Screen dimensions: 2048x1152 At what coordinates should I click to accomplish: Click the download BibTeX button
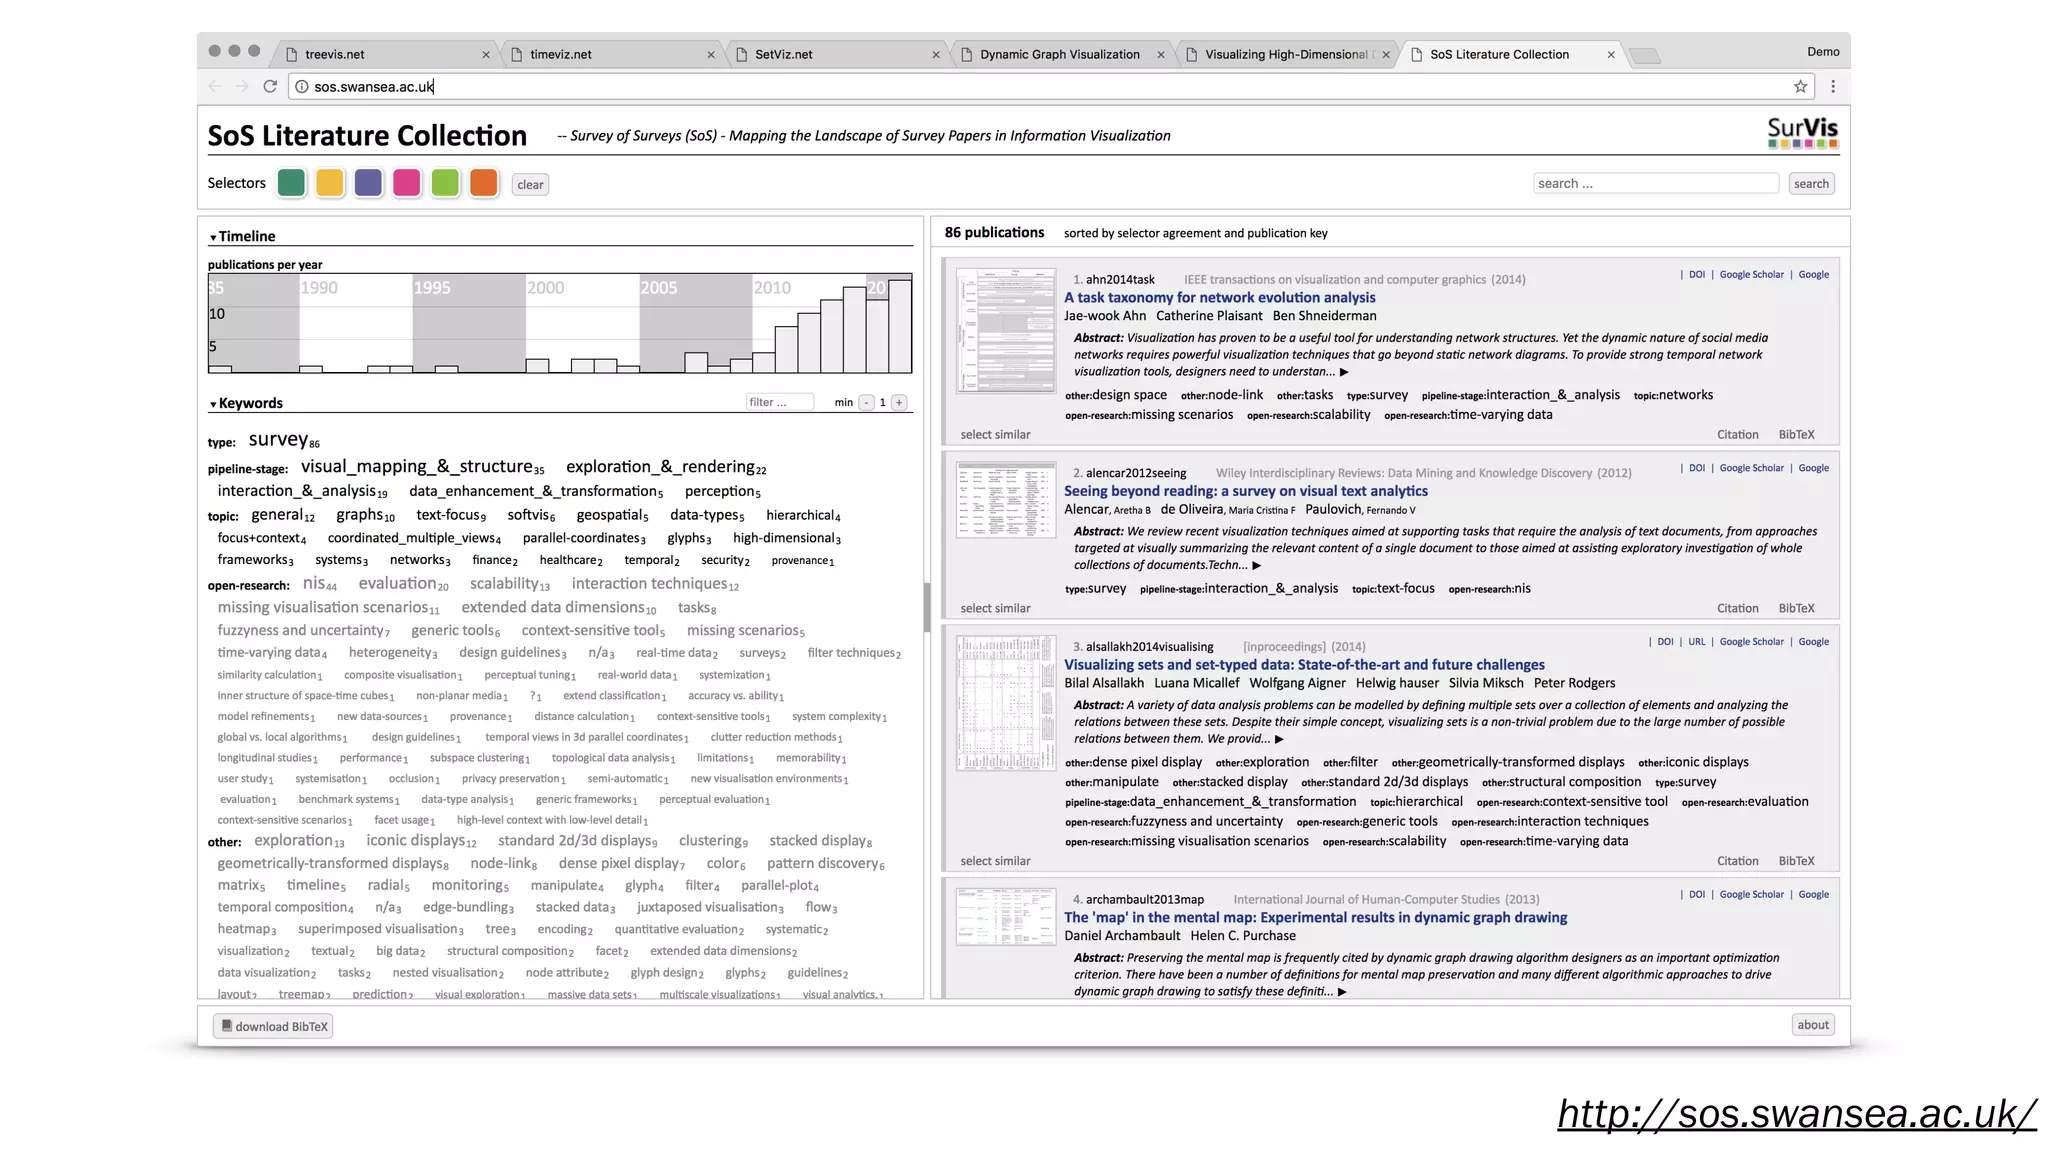273,1026
